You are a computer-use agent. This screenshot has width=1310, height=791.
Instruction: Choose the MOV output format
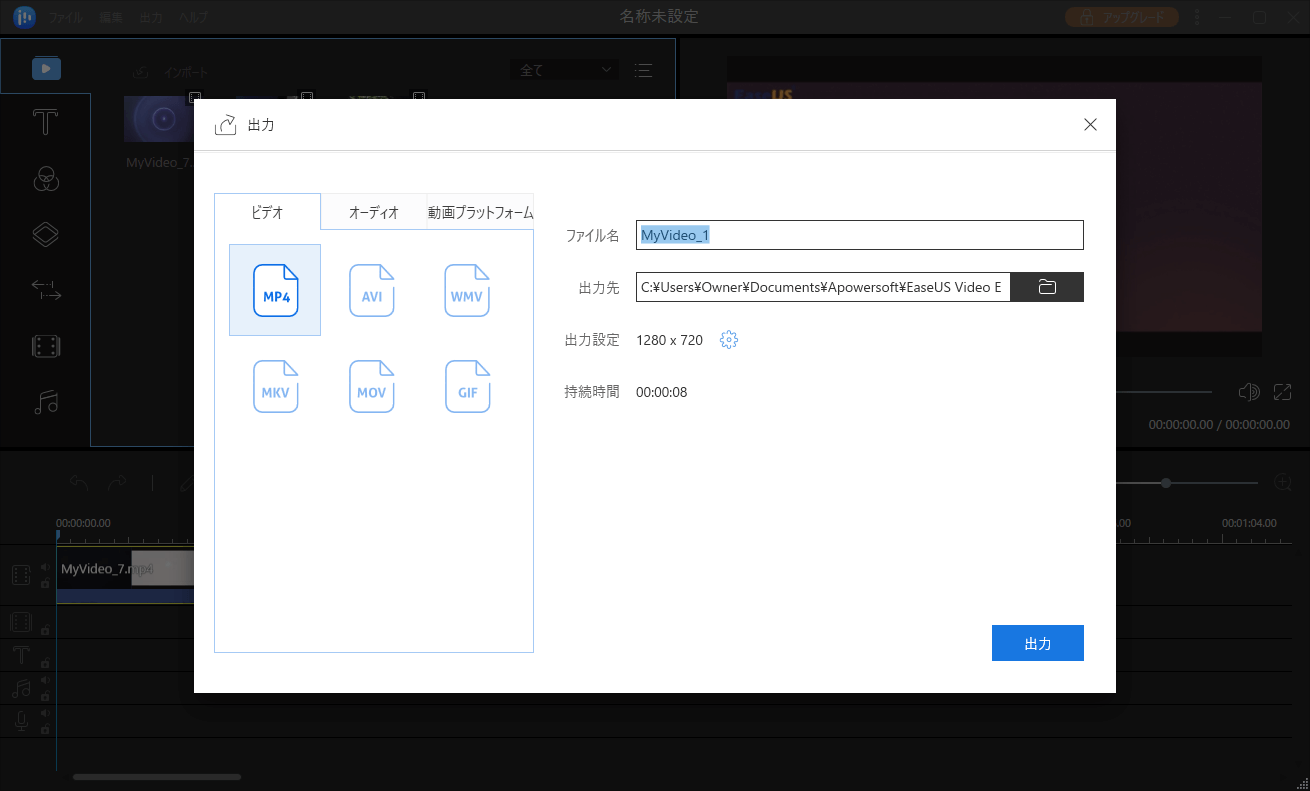pos(371,386)
